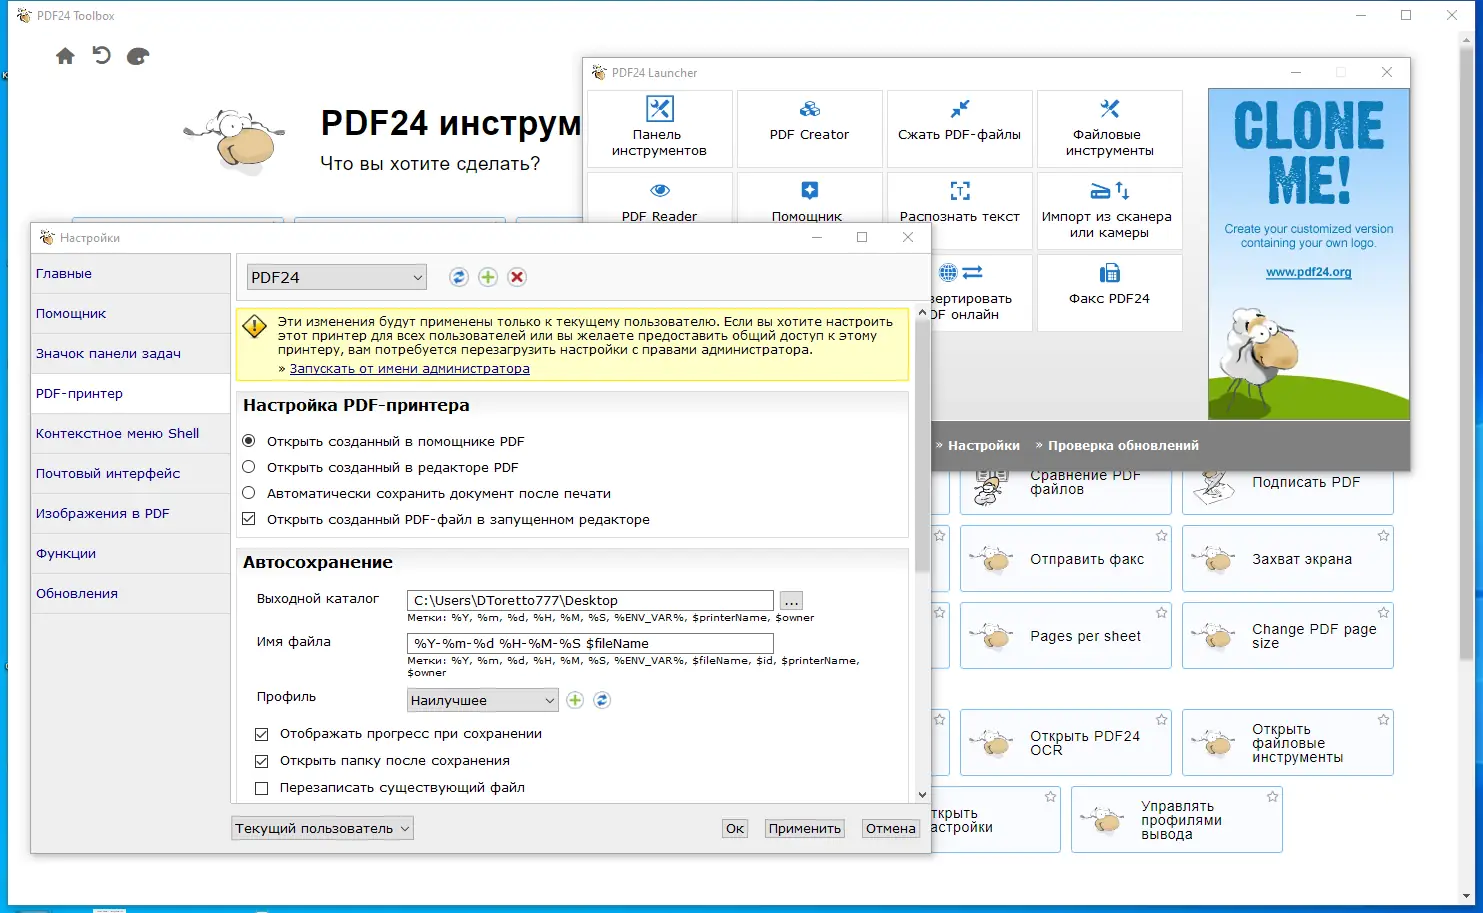The height and width of the screenshot is (913, 1483).
Task: Add a new profile with green plus
Action: point(575,700)
